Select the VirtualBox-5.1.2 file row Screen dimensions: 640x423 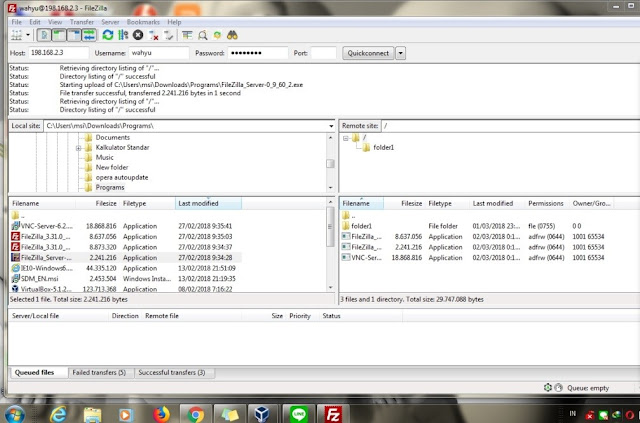(127, 289)
